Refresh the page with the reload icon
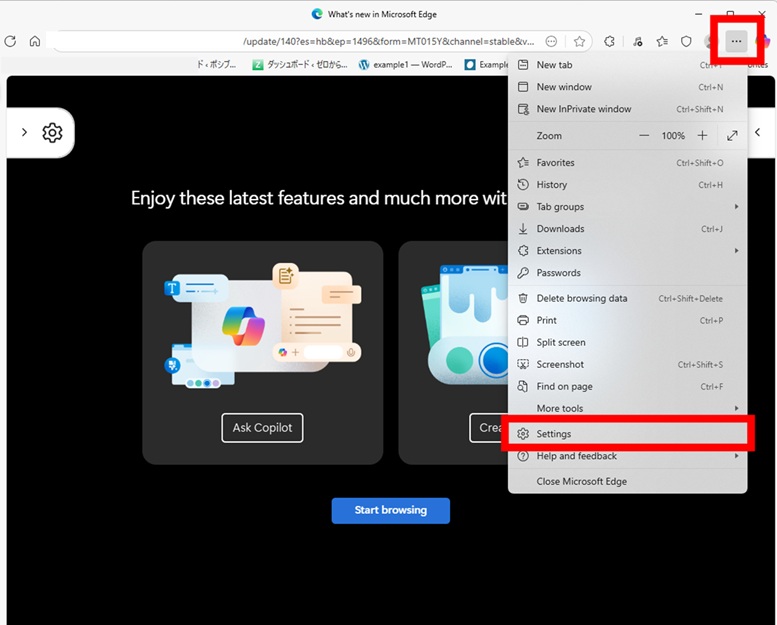The width and height of the screenshot is (777, 625). pos(11,42)
